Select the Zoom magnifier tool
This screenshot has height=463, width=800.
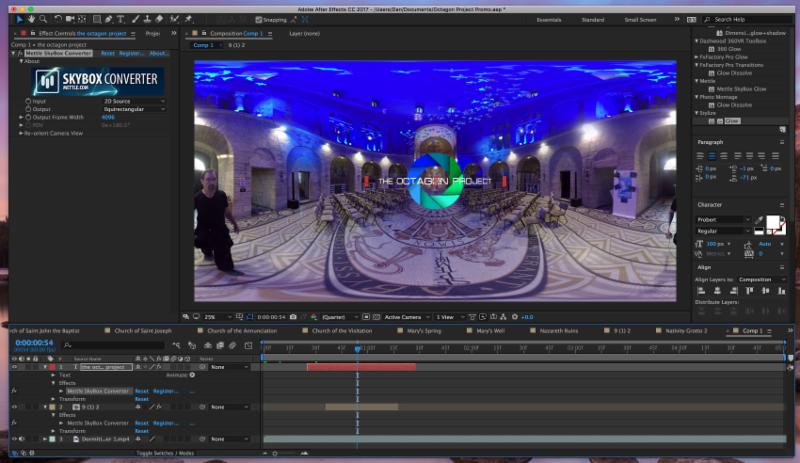pos(43,19)
